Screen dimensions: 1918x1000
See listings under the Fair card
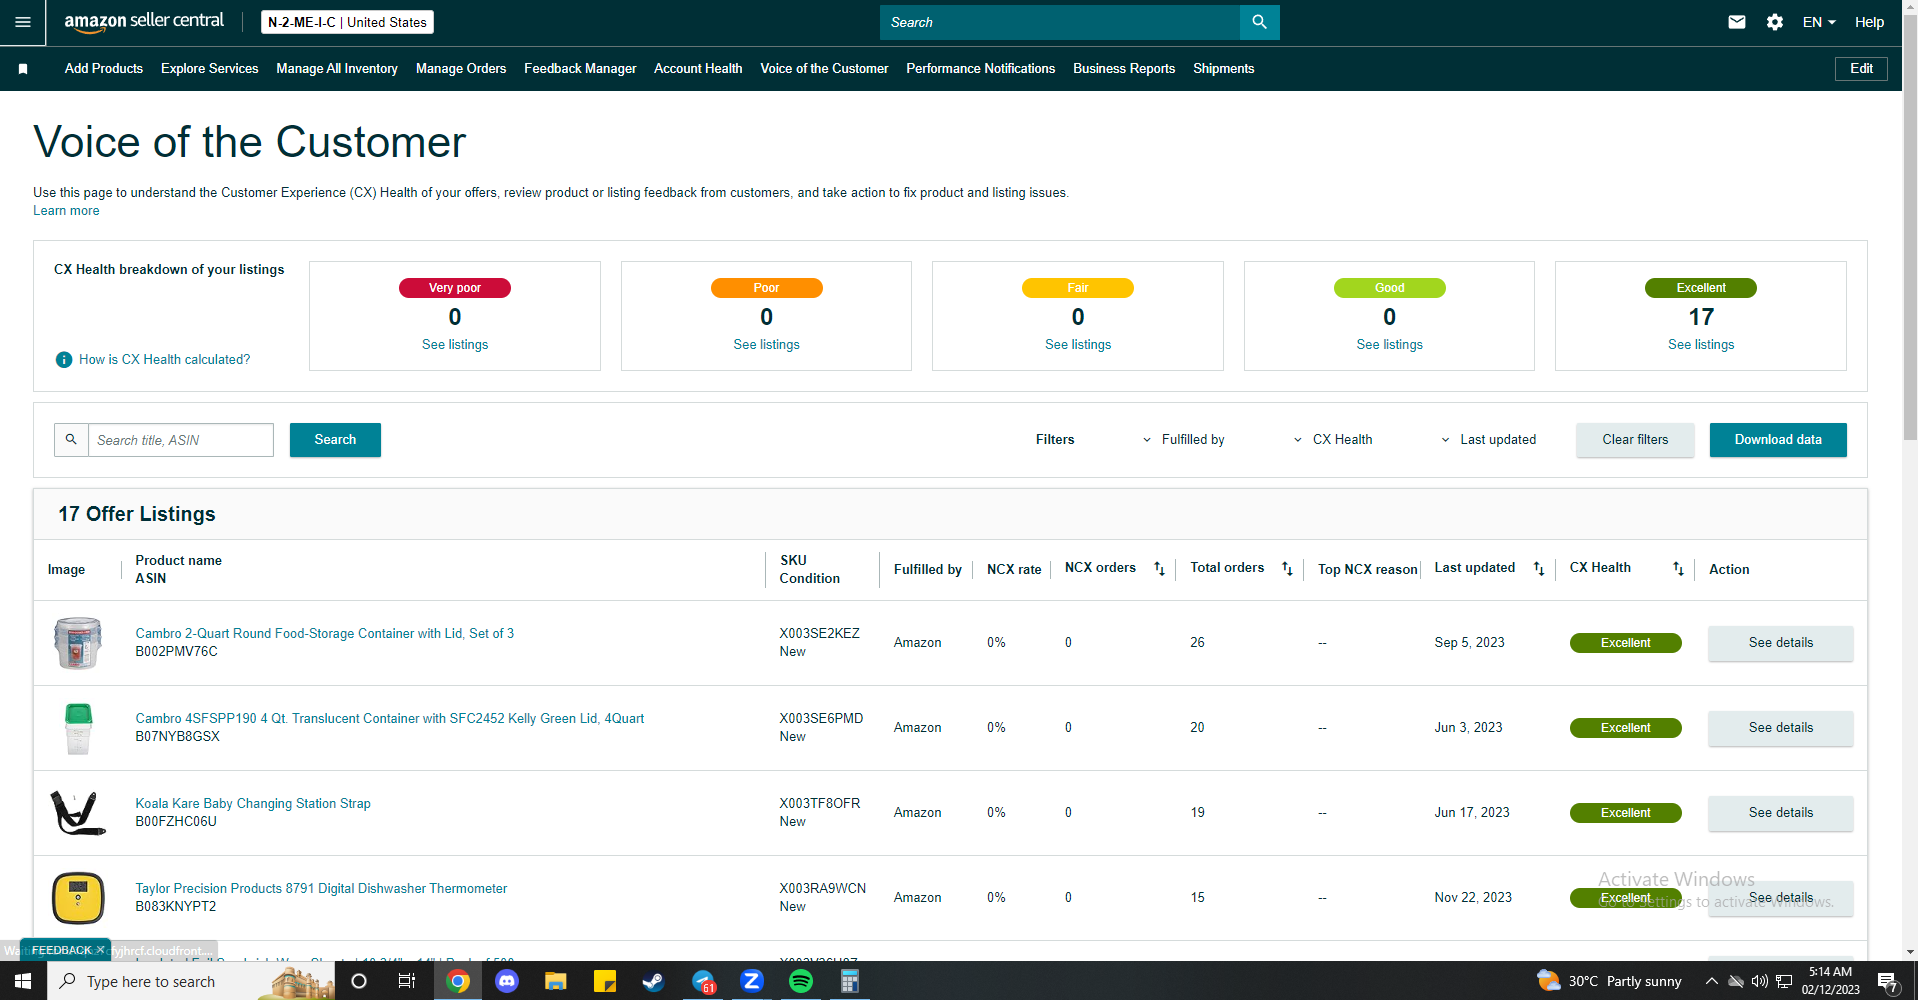tap(1078, 345)
